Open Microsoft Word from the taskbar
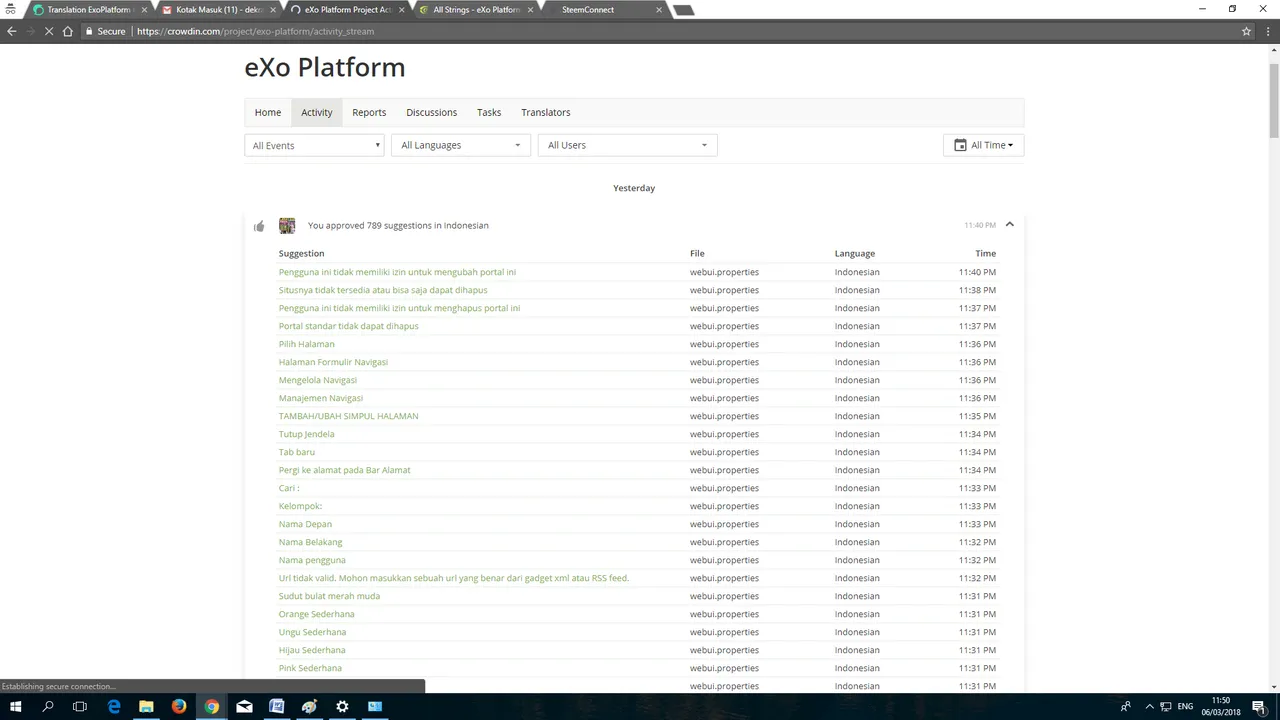The height and width of the screenshot is (720, 1280). [277, 706]
